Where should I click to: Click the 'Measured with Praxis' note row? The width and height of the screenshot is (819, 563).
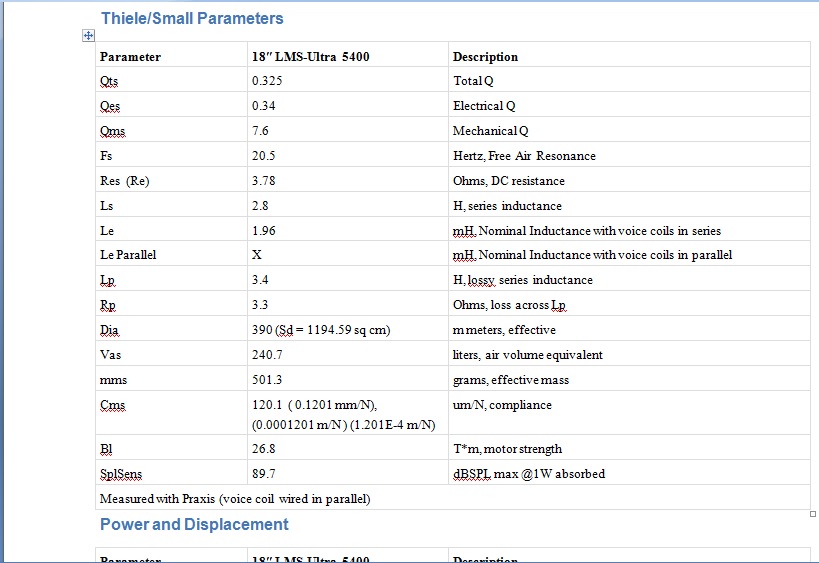(x=453, y=498)
